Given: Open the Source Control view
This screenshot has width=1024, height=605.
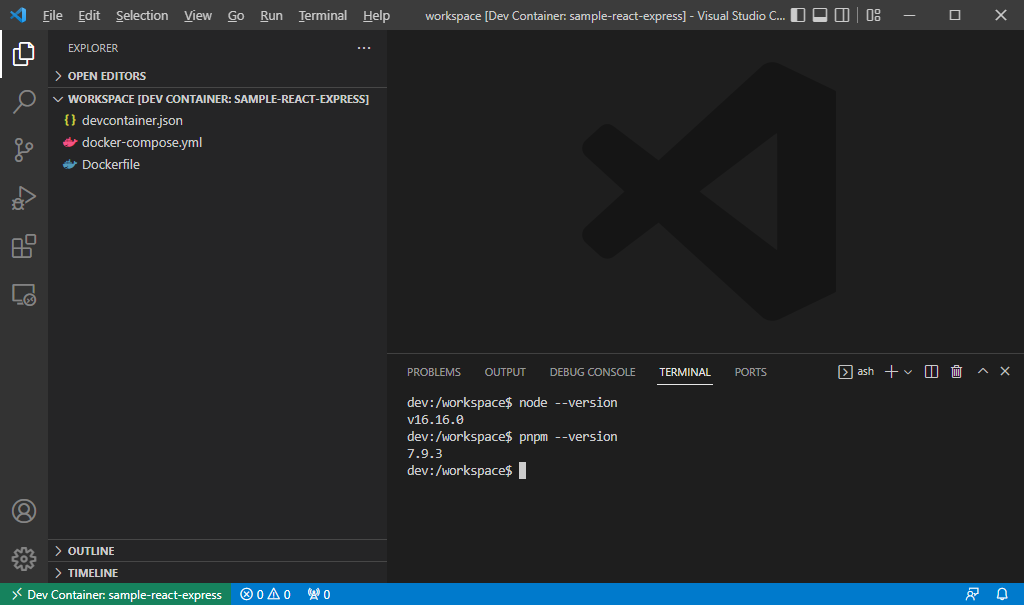Looking at the screenshot, I should [x=24, y=150].
